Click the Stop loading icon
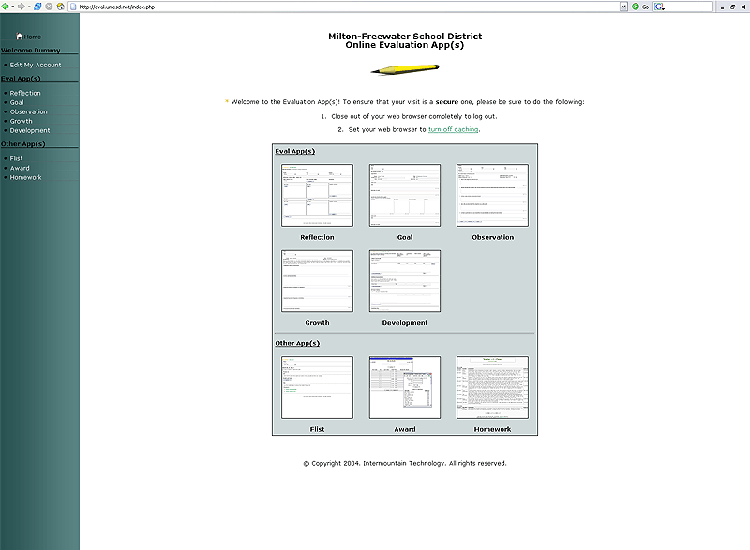750x550 pixels. (49, 7)
